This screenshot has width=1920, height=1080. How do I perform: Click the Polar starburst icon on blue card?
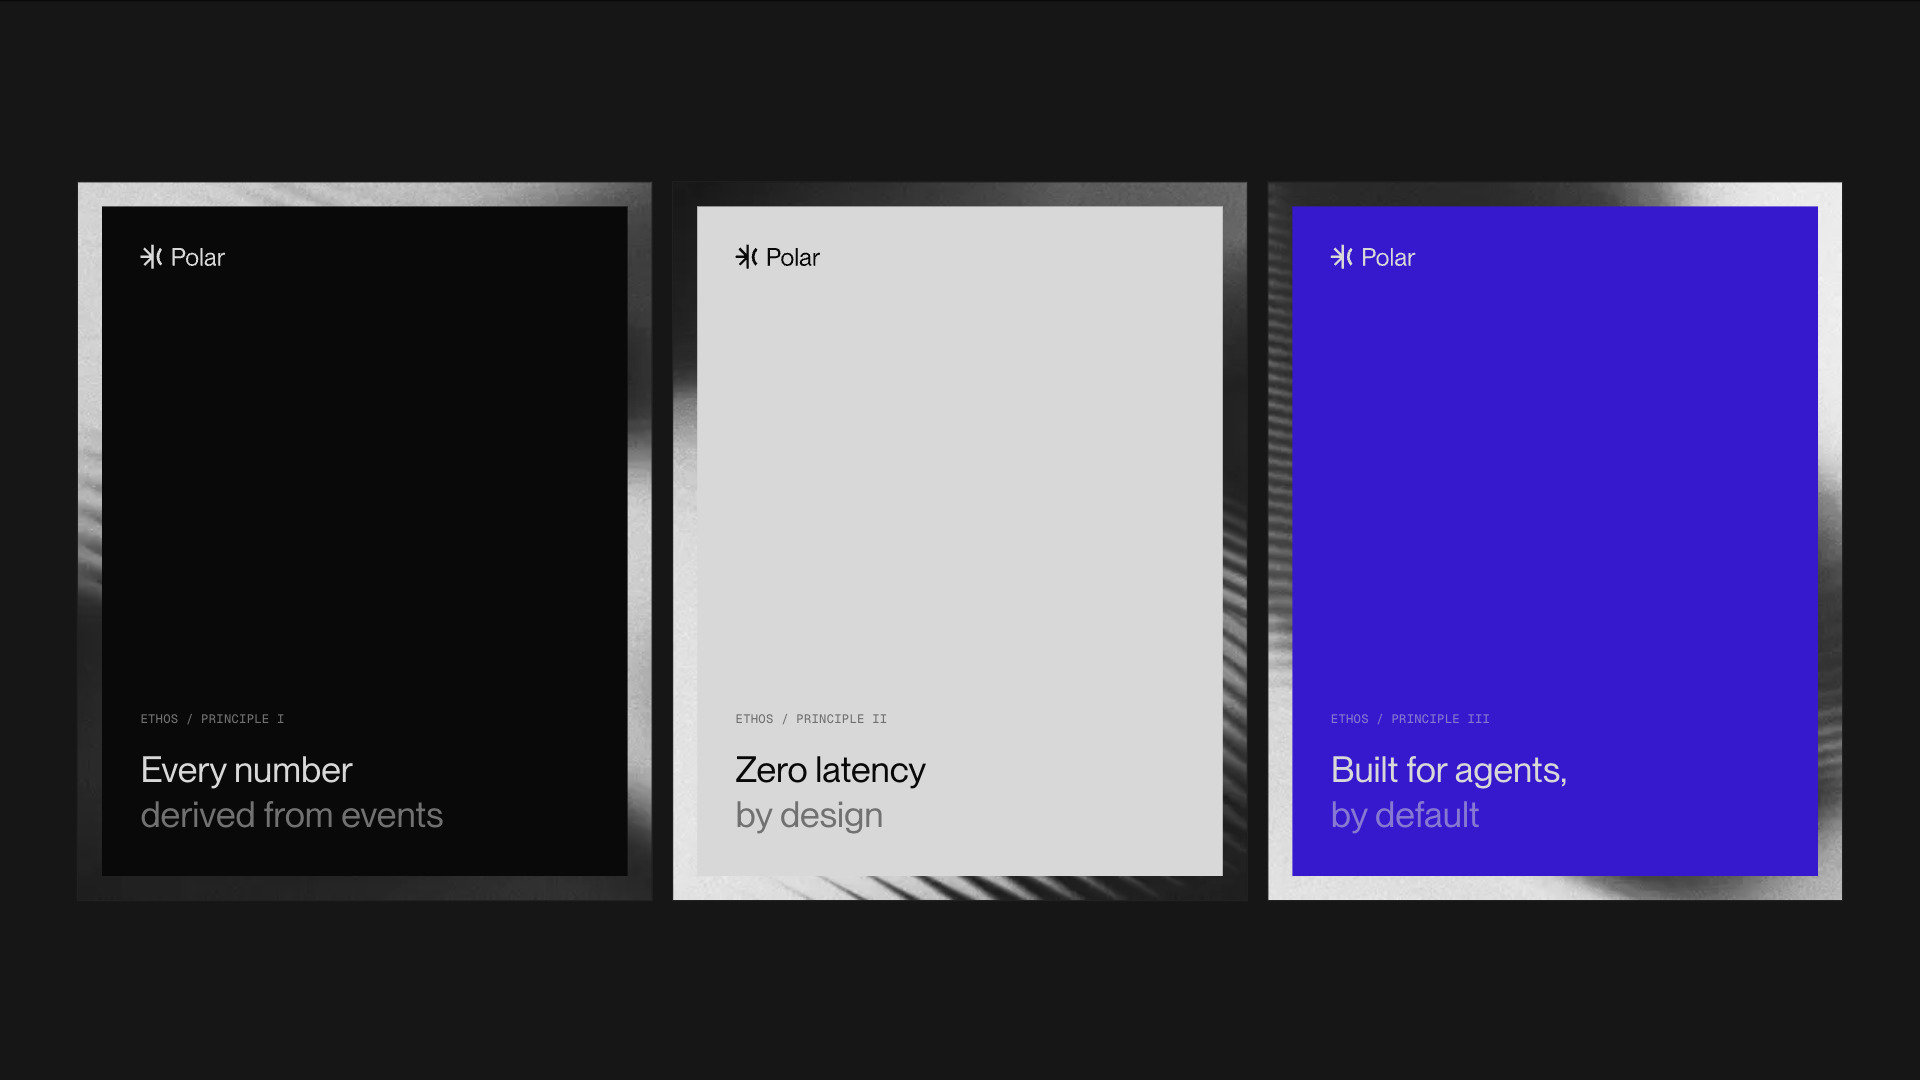1341,257
